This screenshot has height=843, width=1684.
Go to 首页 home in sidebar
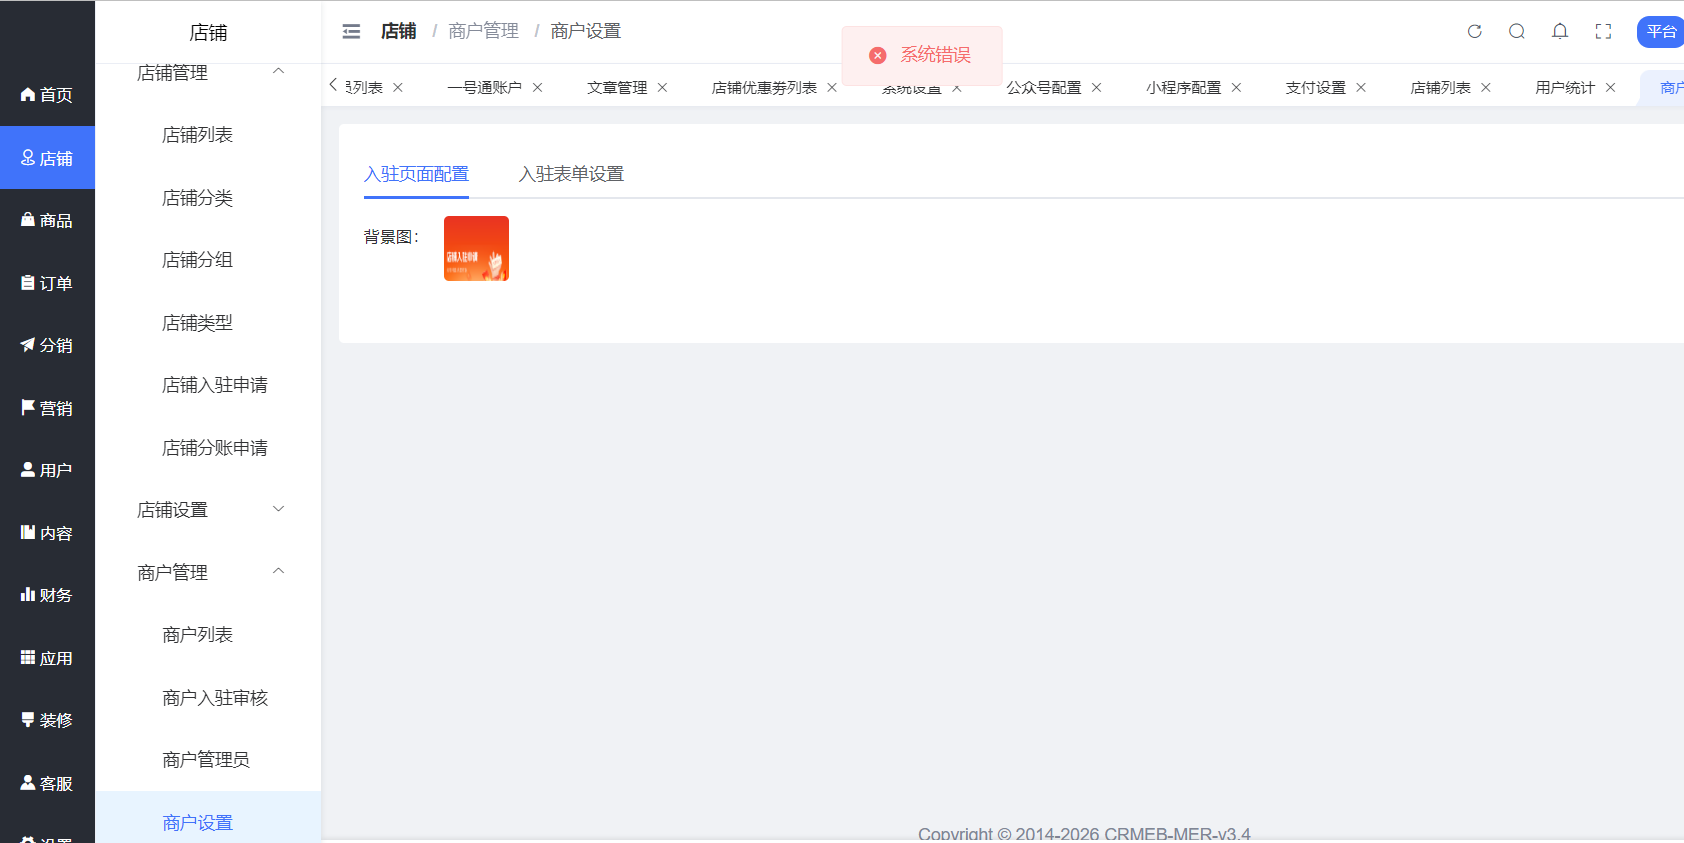[47, 95]
